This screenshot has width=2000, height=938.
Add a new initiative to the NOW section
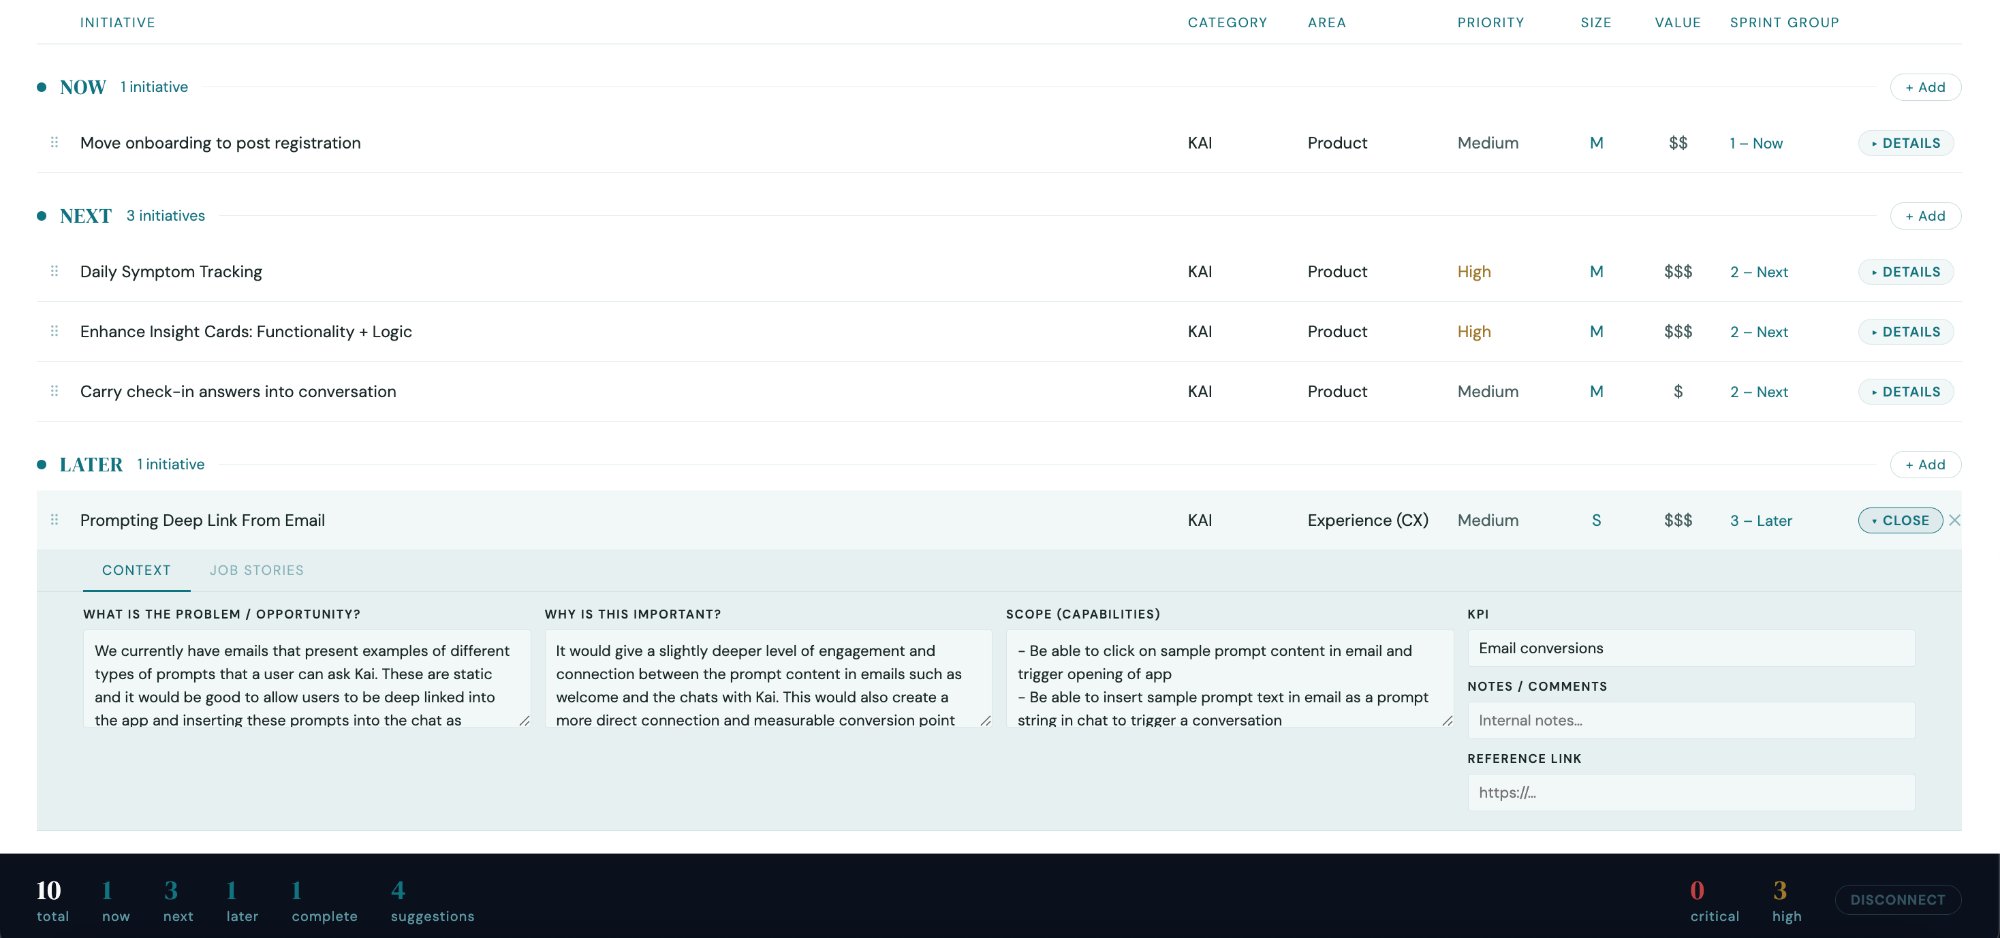pyautogui.click(x=1925, y=87)
